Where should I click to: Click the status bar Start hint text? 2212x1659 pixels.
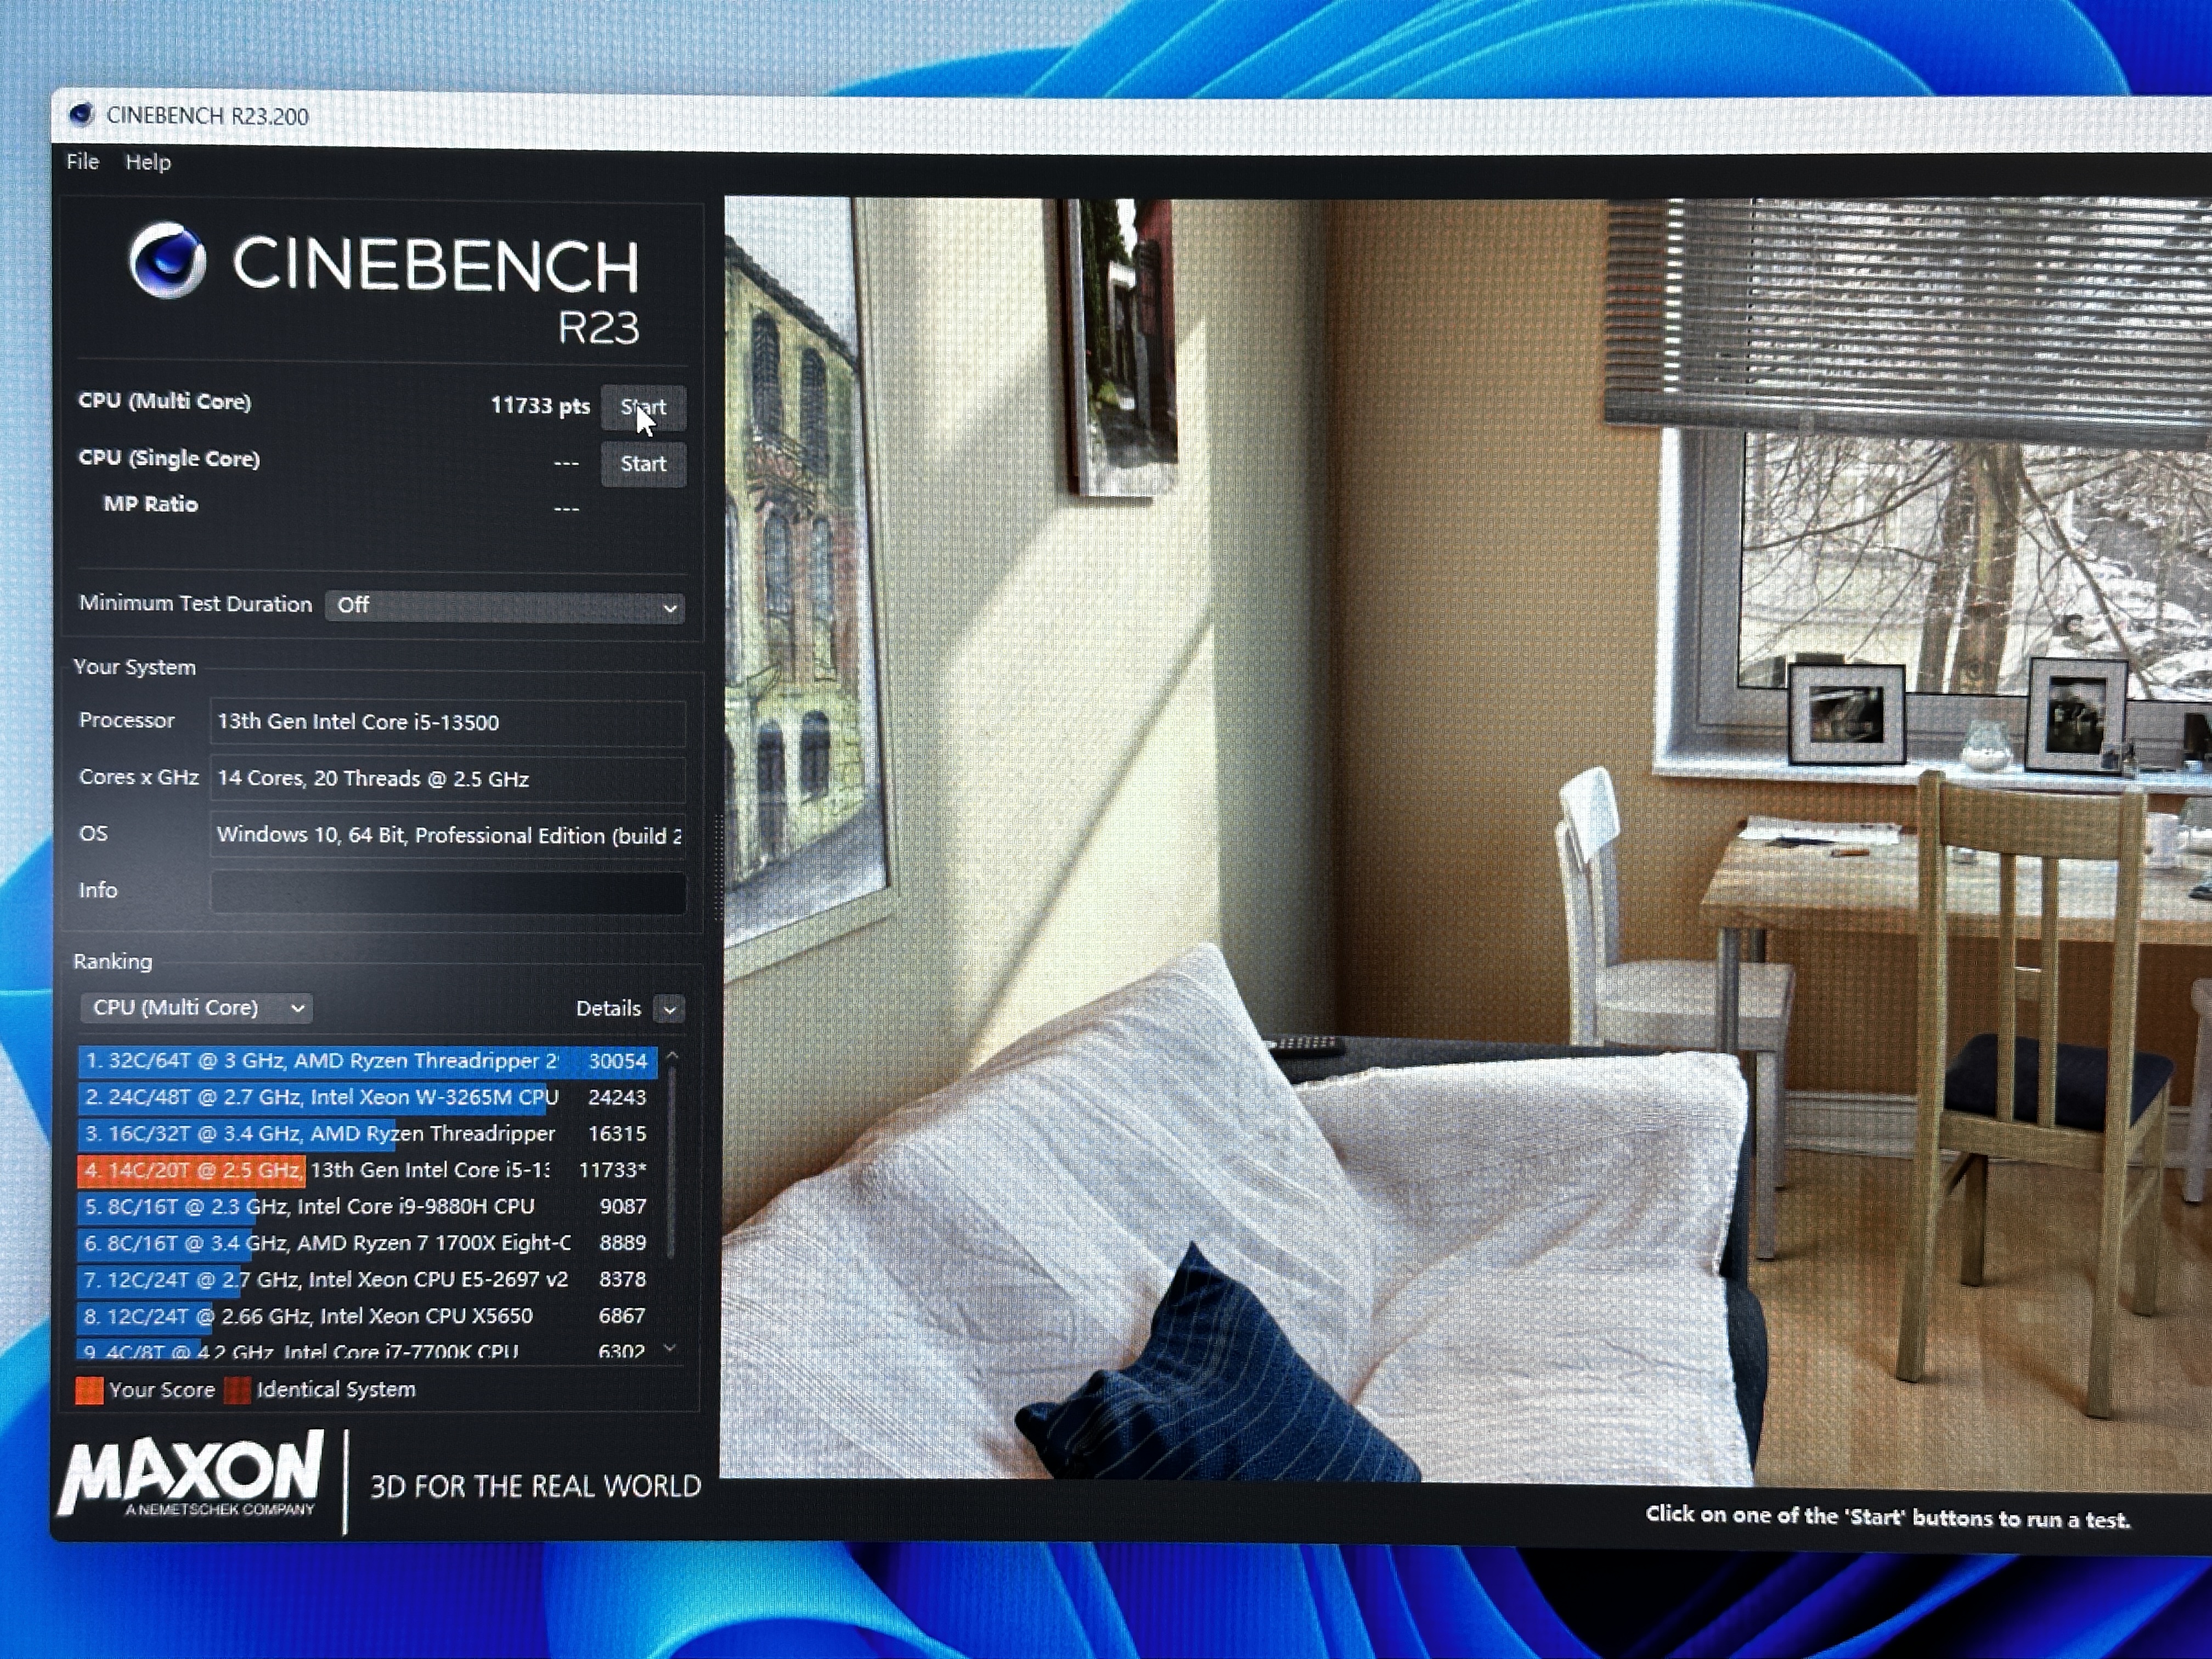click(x=1888, y=1517)
